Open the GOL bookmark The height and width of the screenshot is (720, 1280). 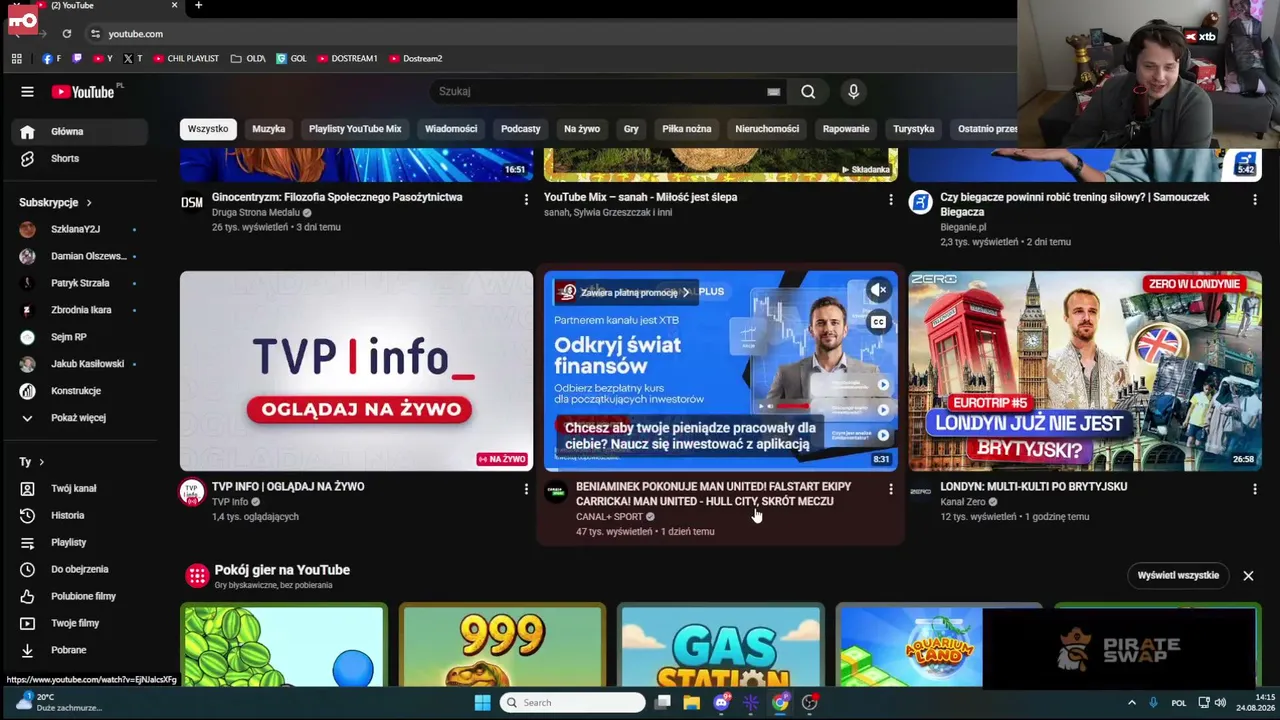(291, 59)
